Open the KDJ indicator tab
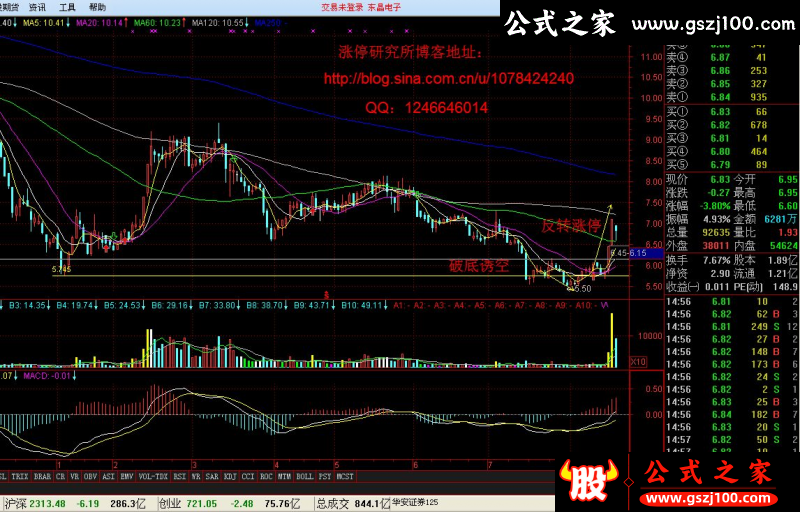This screenshot has width=800, height=512. 230,476
